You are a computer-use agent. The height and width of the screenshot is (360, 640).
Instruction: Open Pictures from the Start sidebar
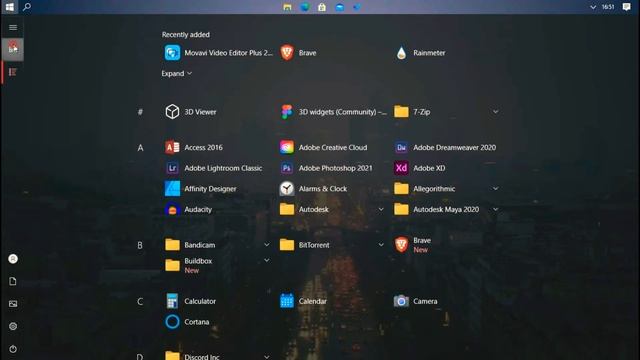(x=13, y=304)
